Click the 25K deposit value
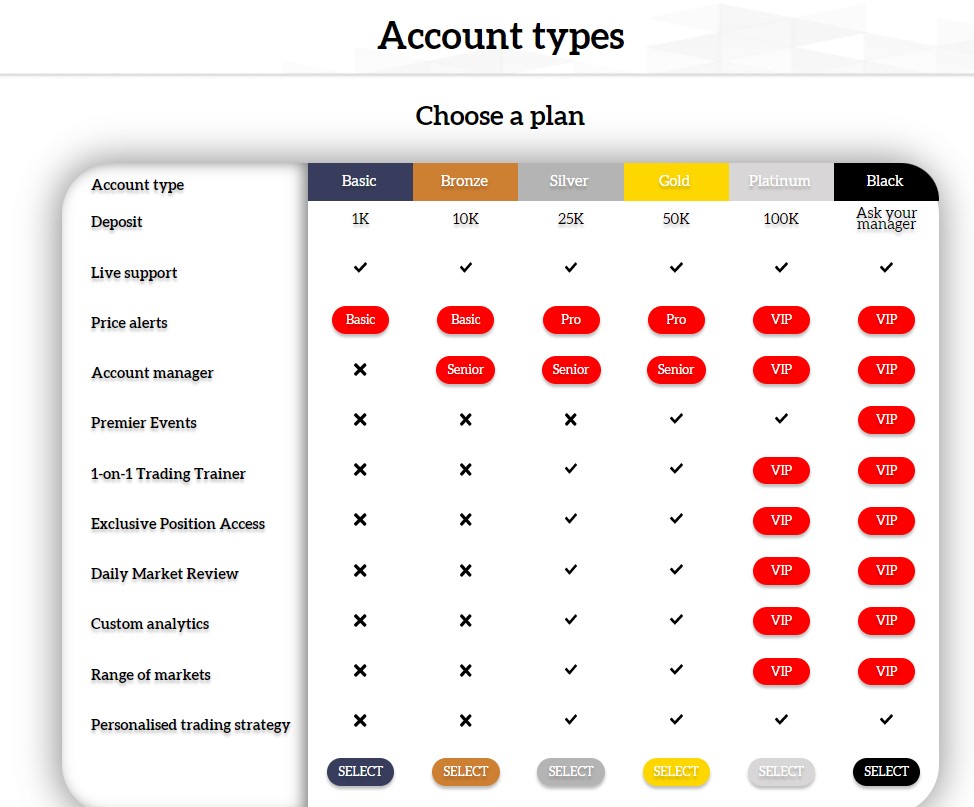This screenshot has width=974, height=807. pyautogui.click(x=571, y=219)
